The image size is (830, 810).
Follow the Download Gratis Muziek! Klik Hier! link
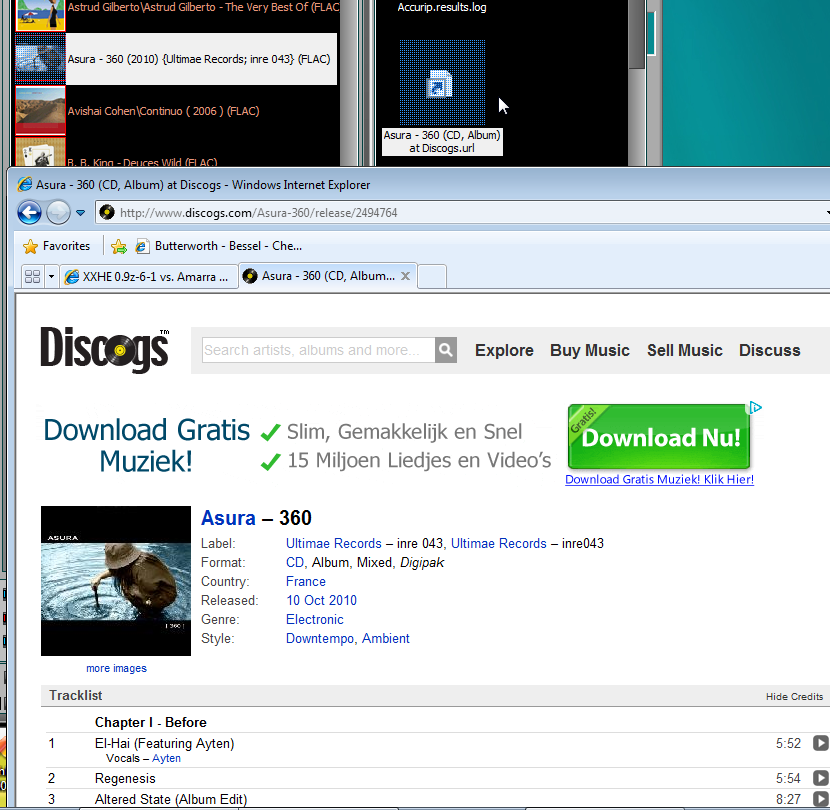[660, 480]
